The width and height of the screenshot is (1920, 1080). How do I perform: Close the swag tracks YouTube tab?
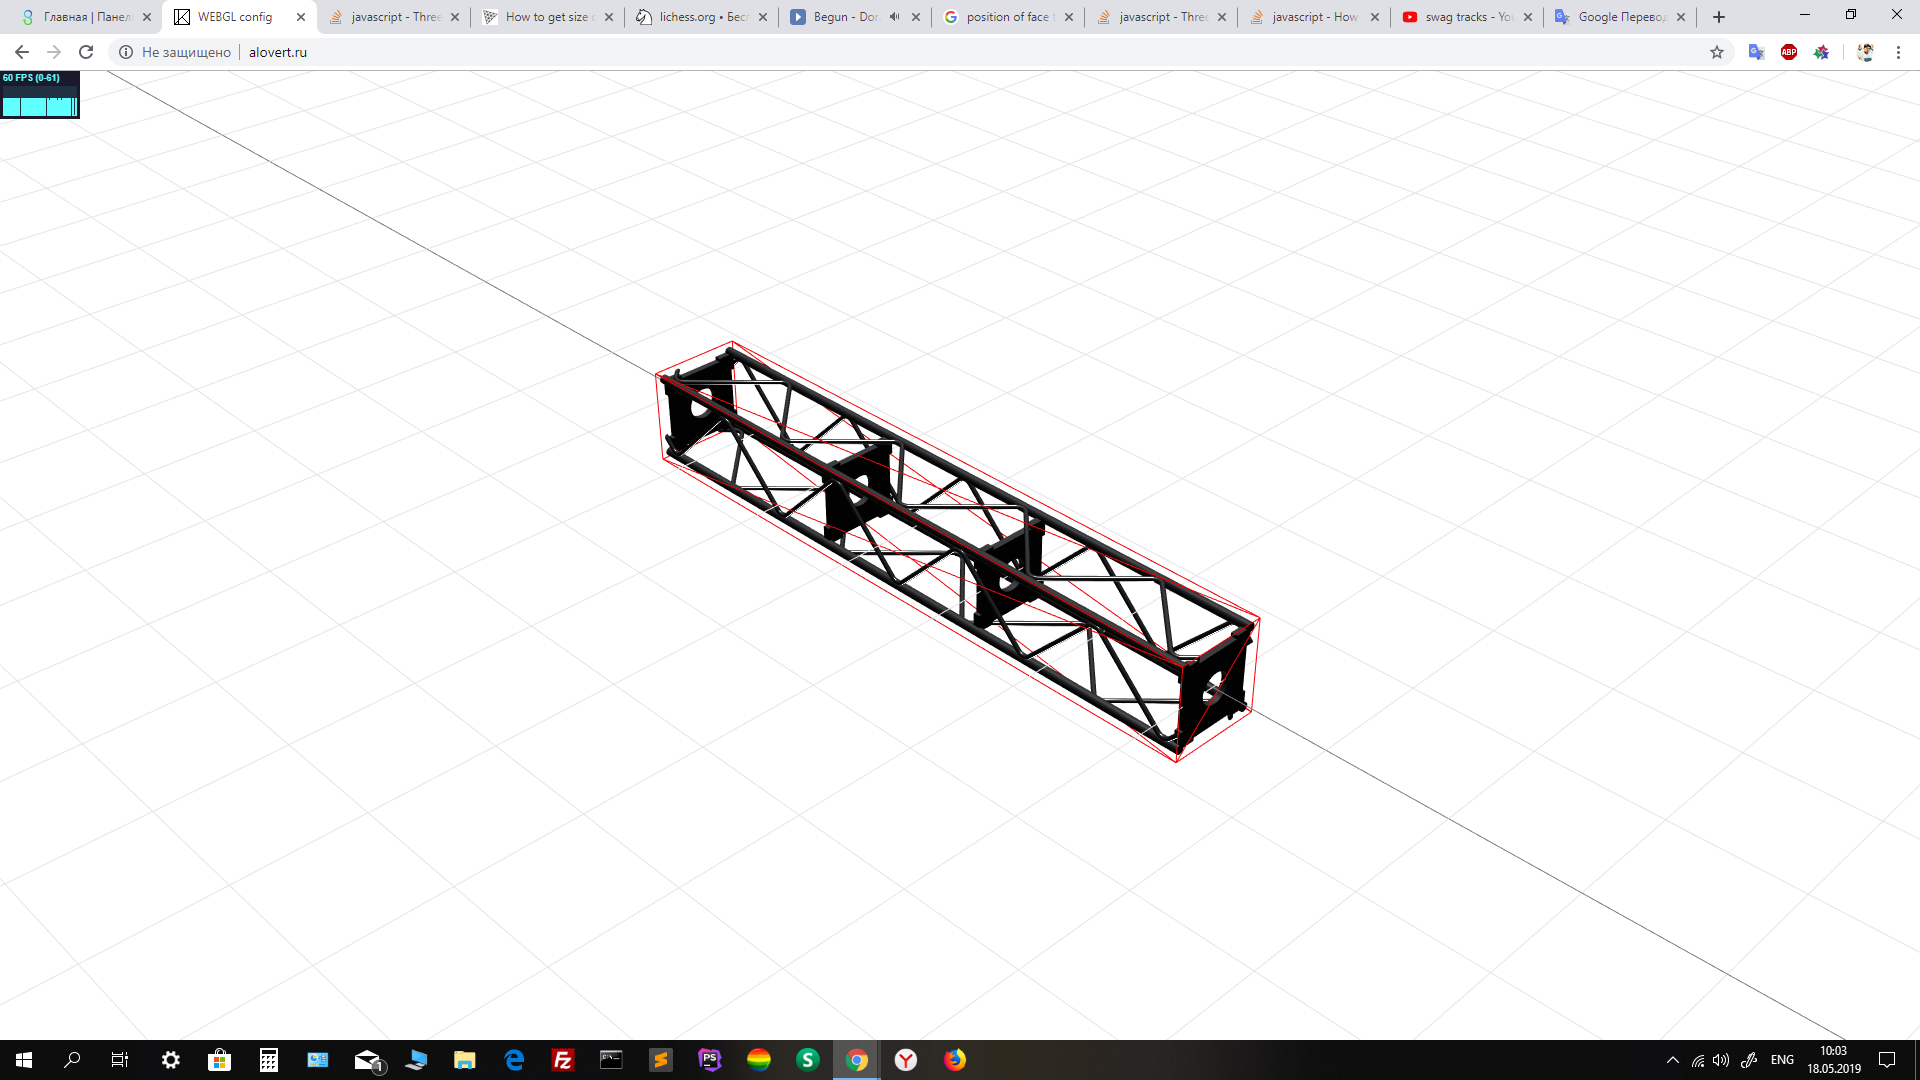click(1527, 16)
